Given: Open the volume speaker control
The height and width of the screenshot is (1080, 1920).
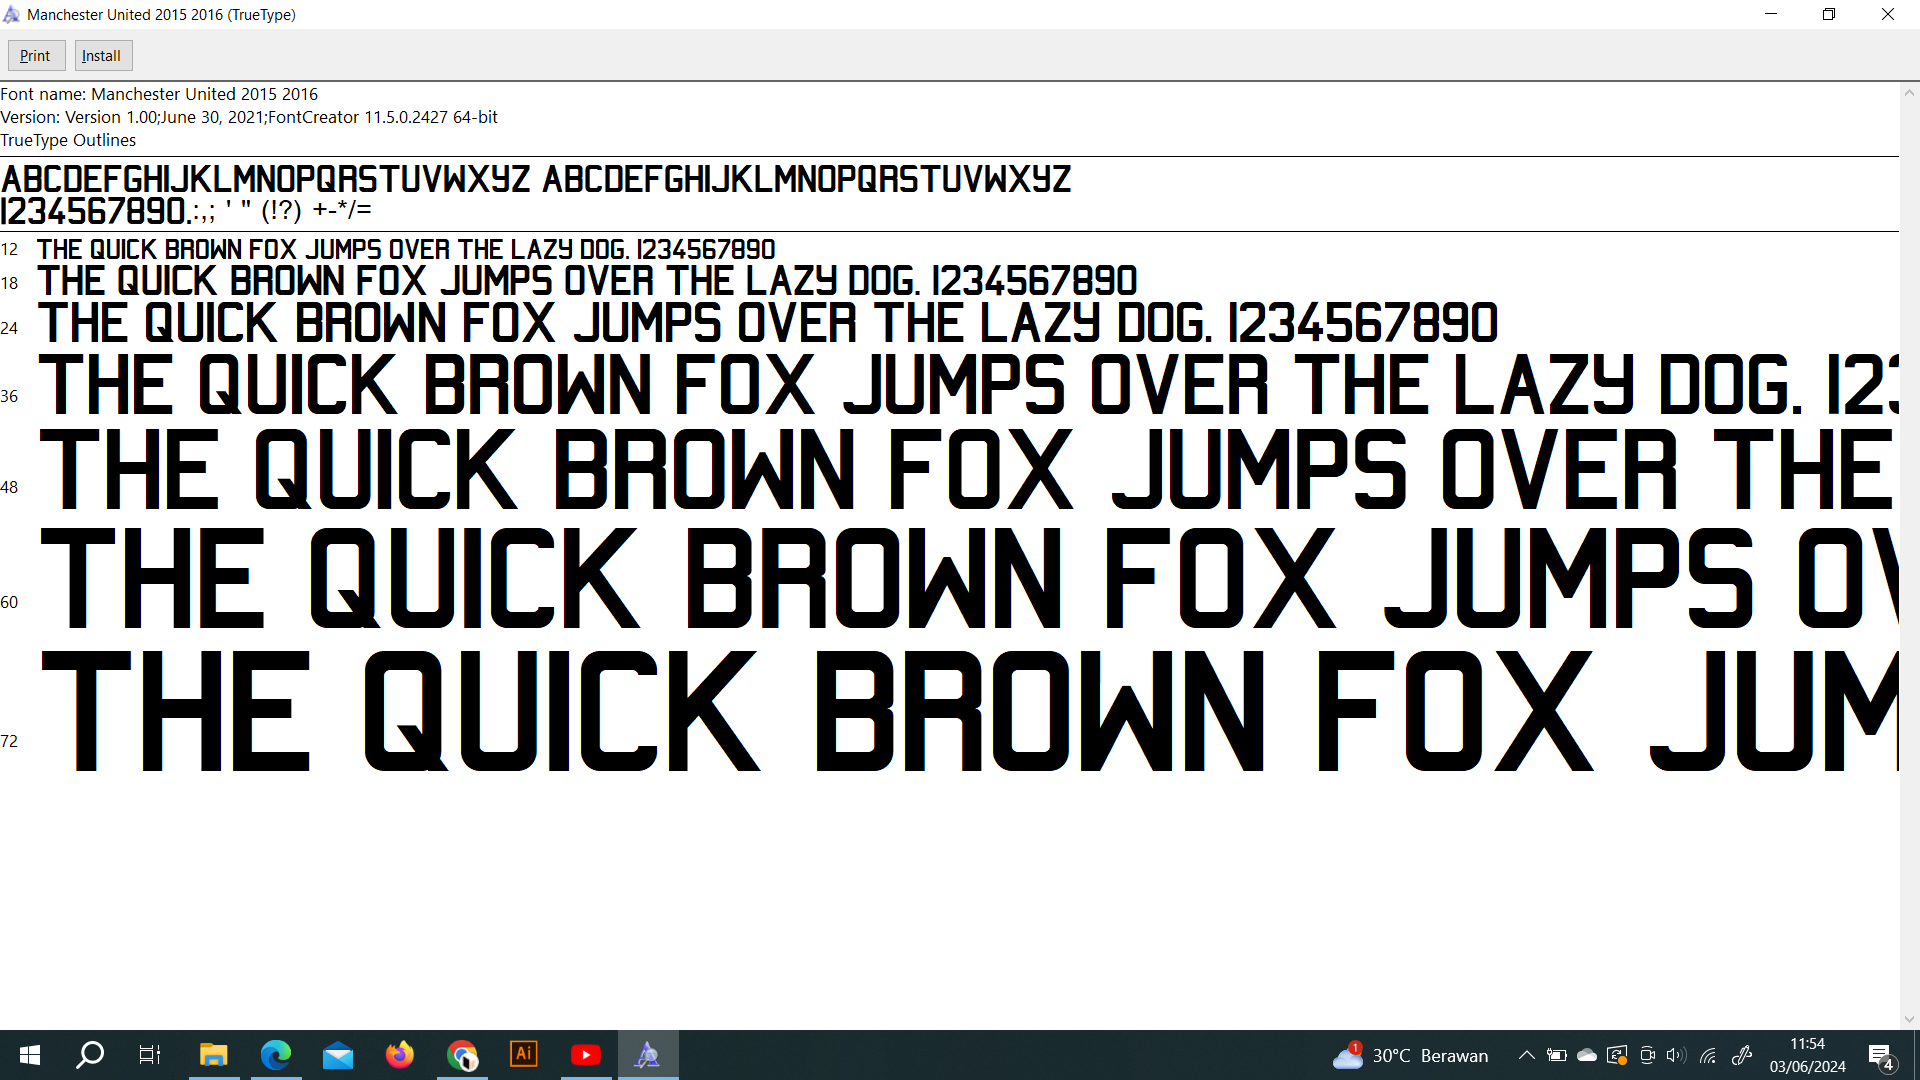Looking at the screenshot, I should click(1676, 1055).
